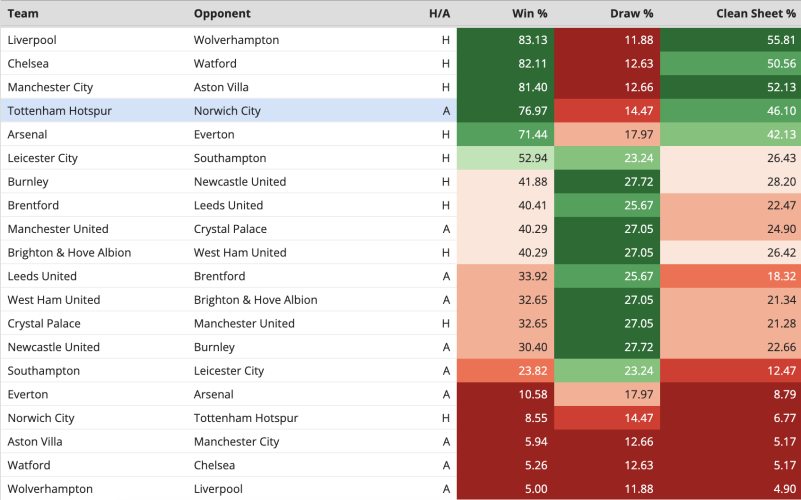Click Norwich City's 8.55 win cell
801x500 pixels.
coord(505,418)
